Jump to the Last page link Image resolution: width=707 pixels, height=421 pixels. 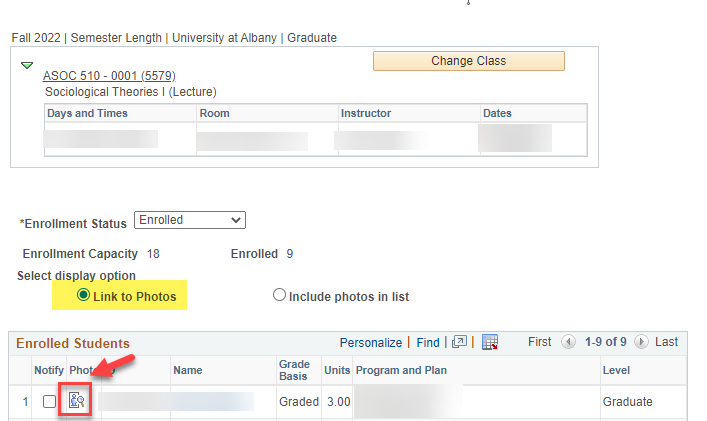click(667, 342)
